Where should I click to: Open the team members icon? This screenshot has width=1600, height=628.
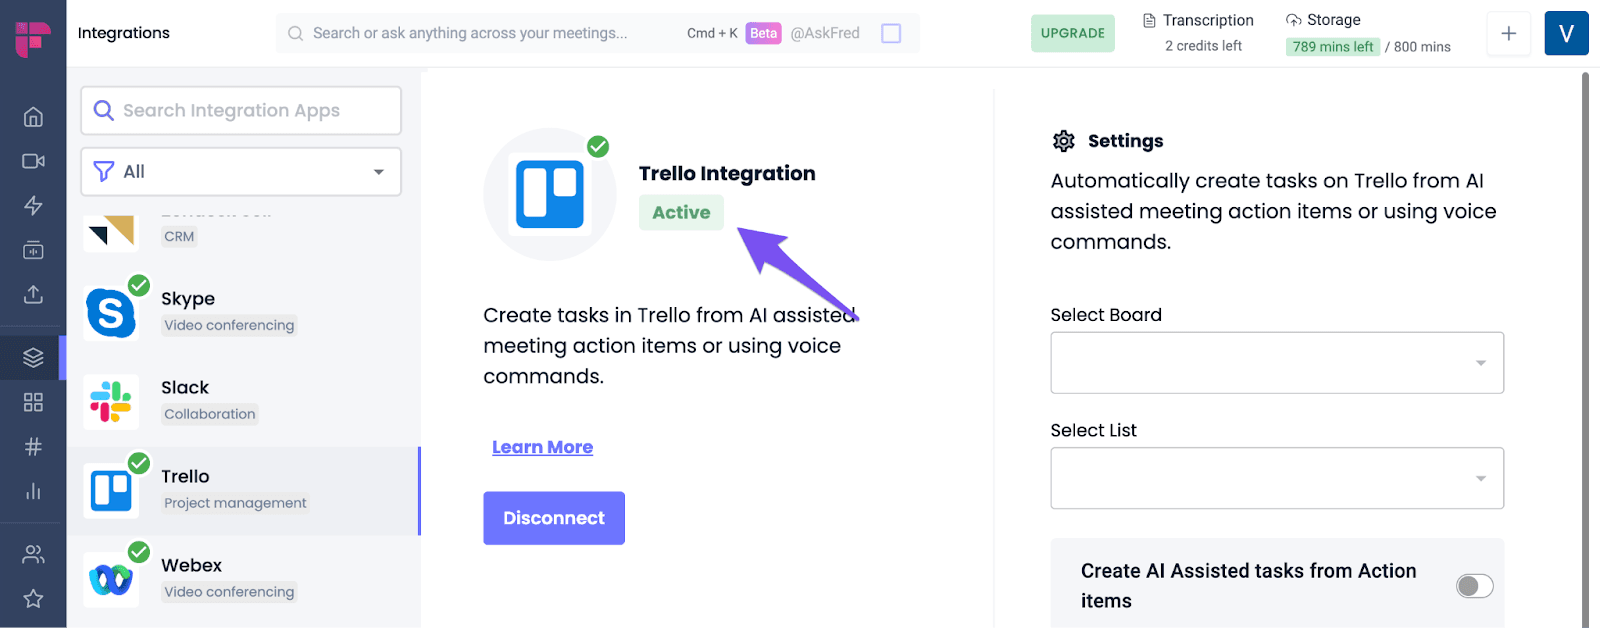33,554
